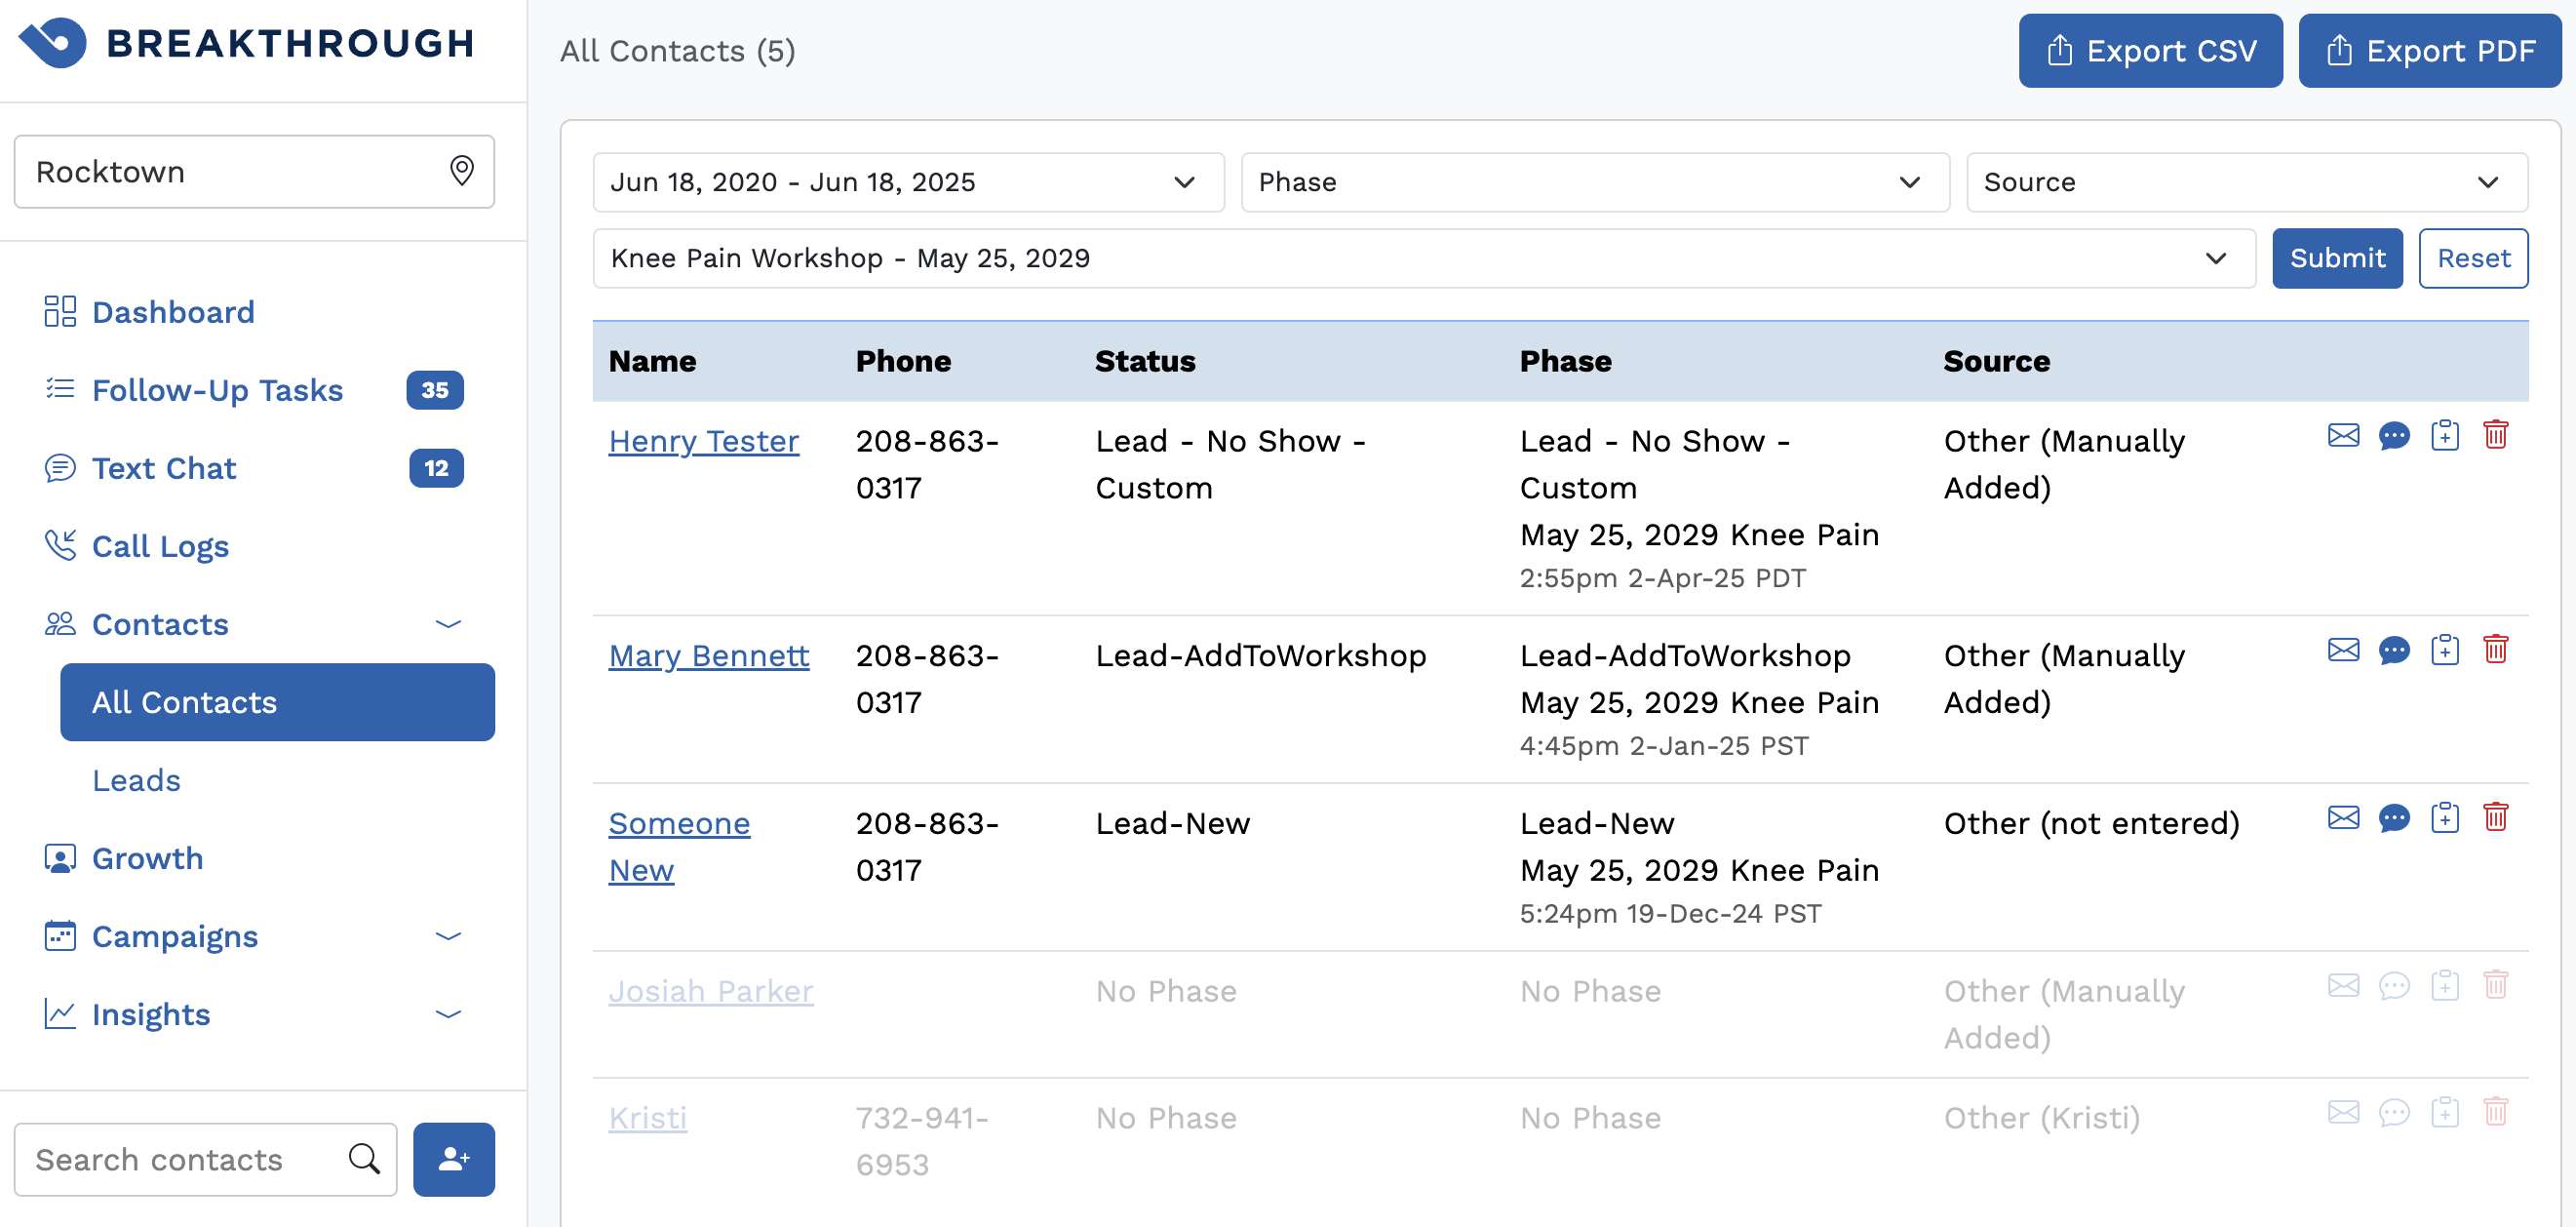Open Follow-Up Tasks in sidebar
This screenshot has width=2576, height=1227.
click(x=217, y=390)
